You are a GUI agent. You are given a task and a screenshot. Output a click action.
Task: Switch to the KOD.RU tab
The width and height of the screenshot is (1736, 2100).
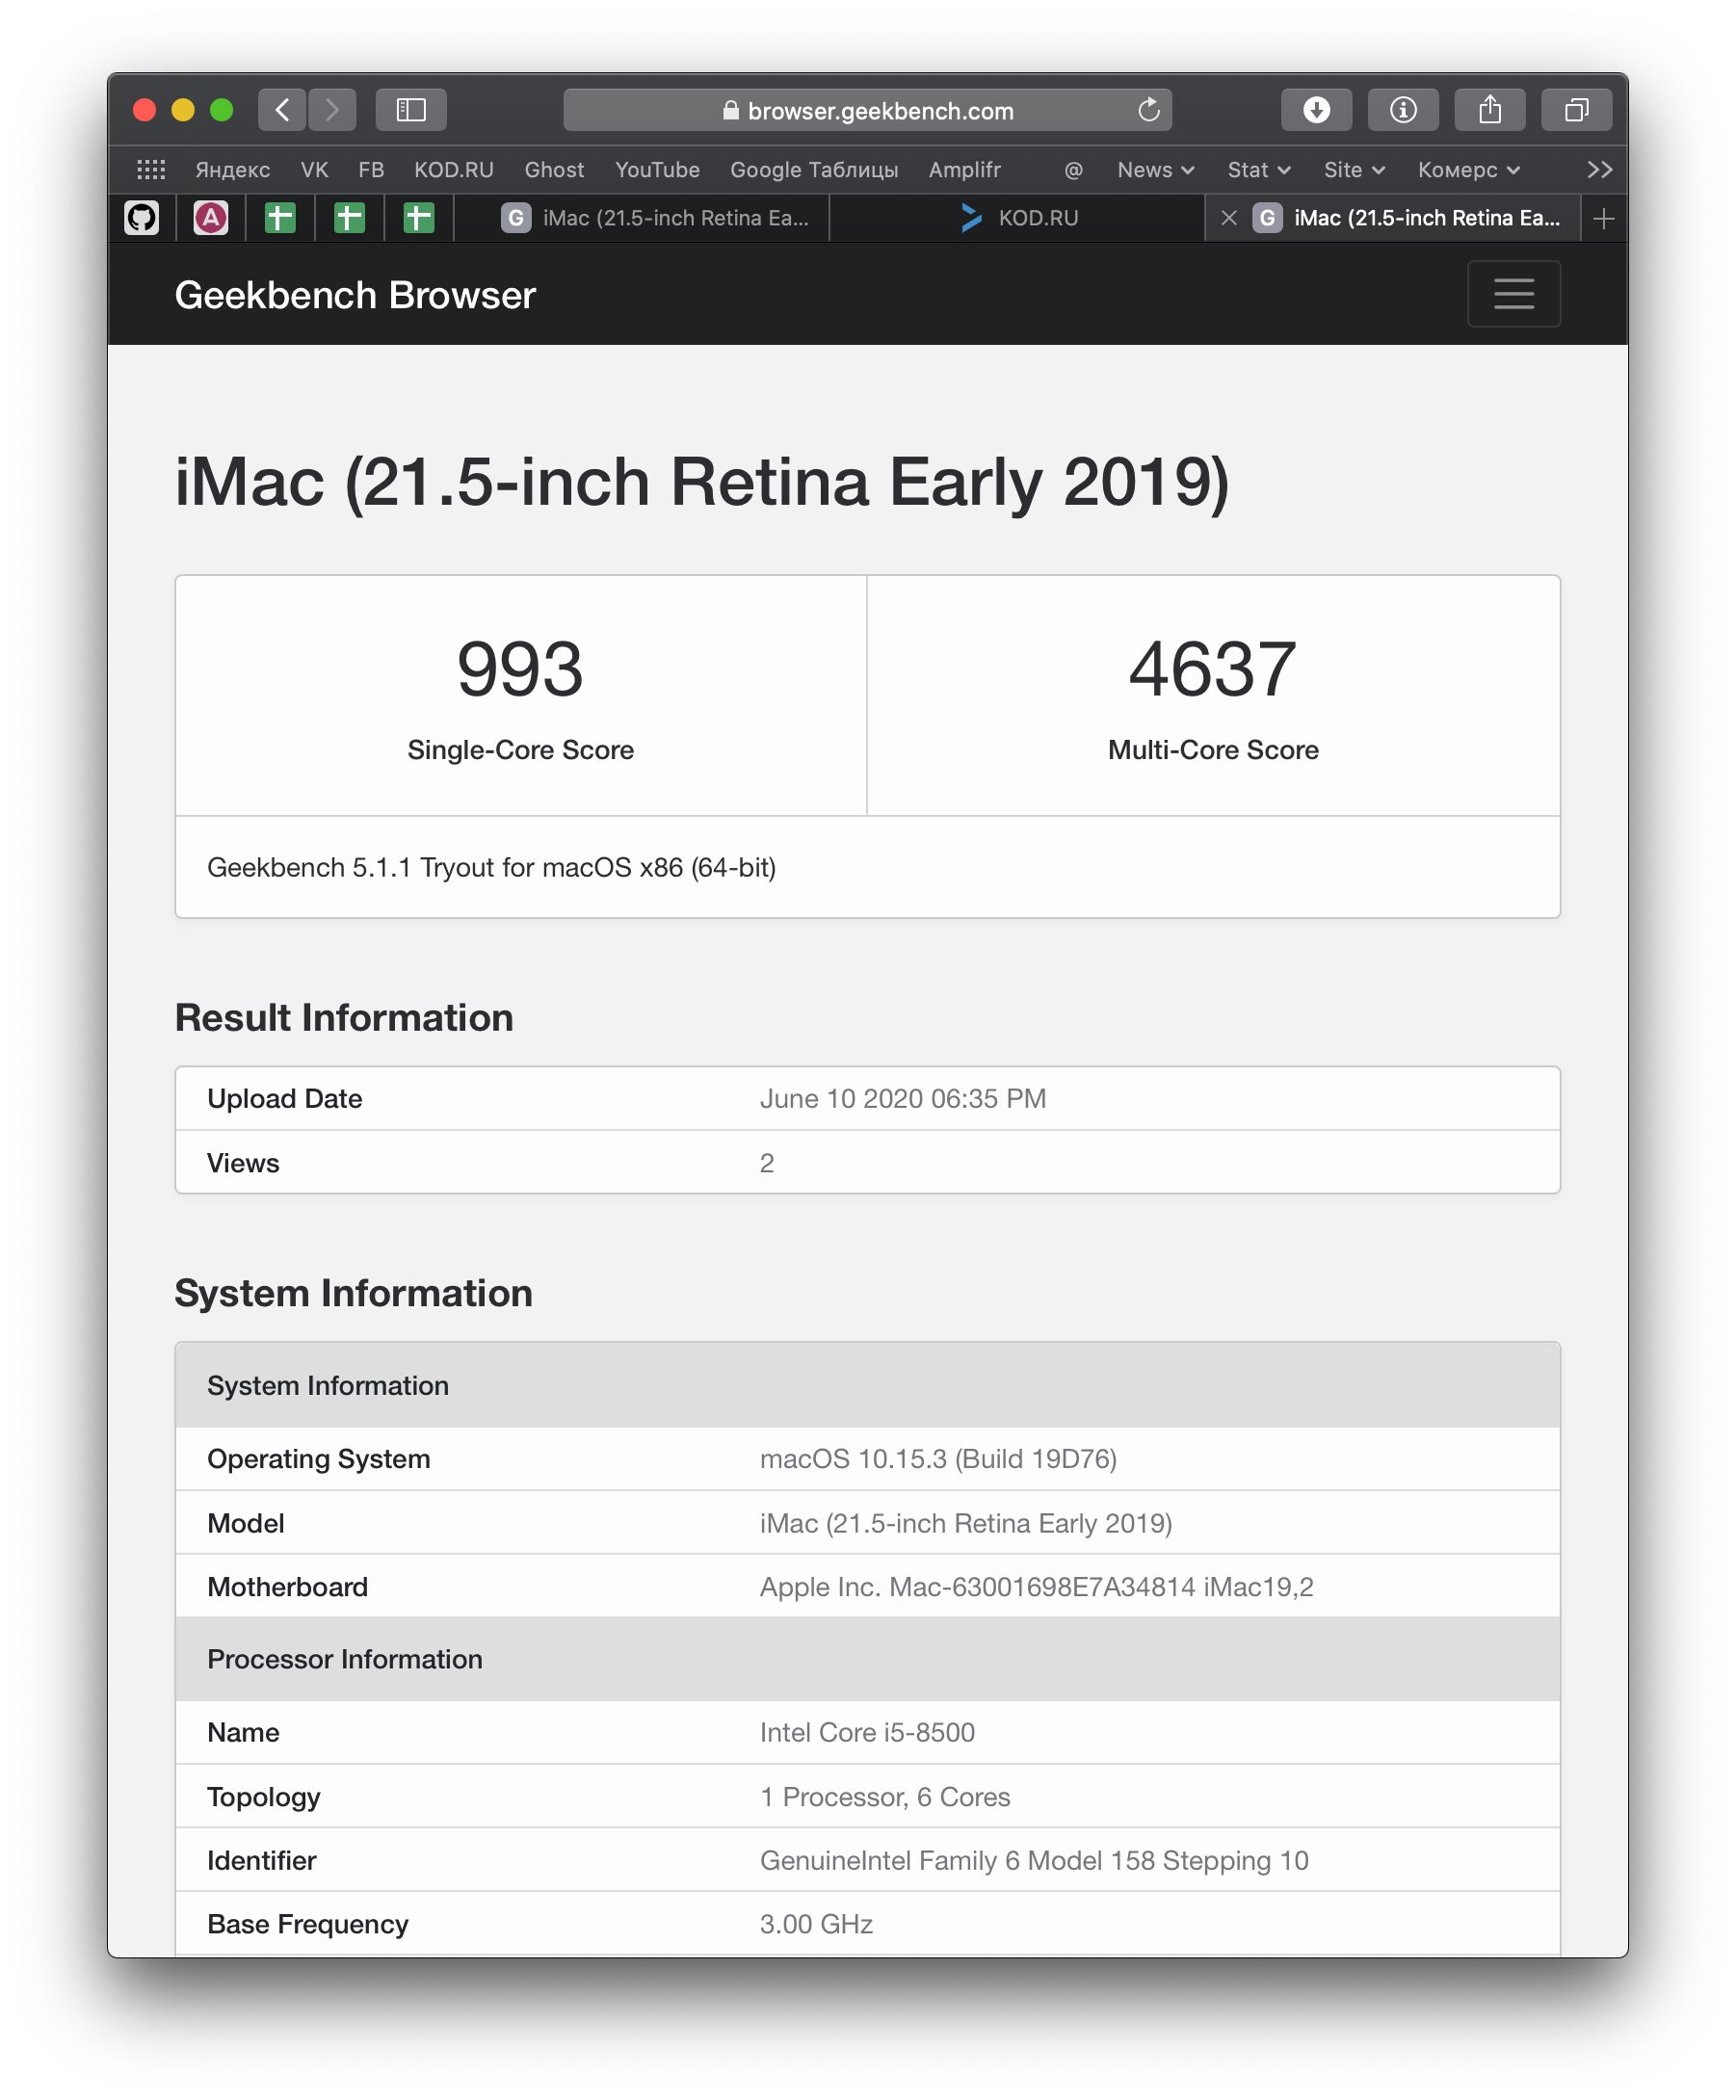click(x=1020, y=218)
